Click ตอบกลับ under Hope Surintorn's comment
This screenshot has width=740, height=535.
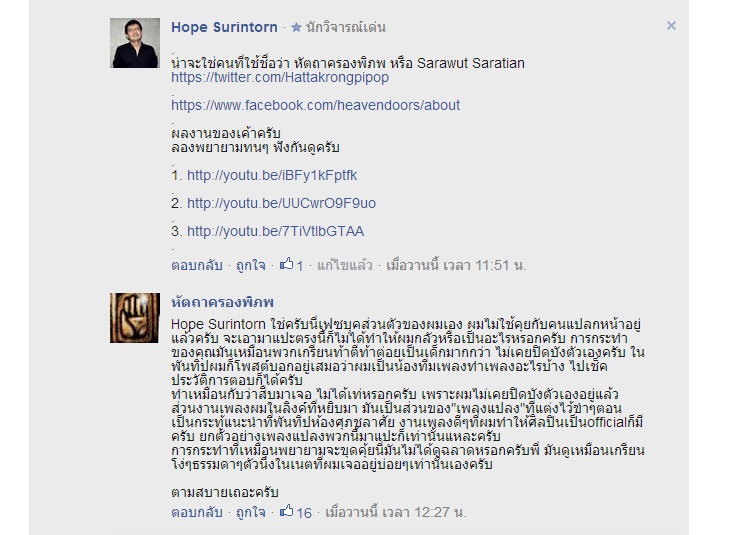click(x=197, y=266)
